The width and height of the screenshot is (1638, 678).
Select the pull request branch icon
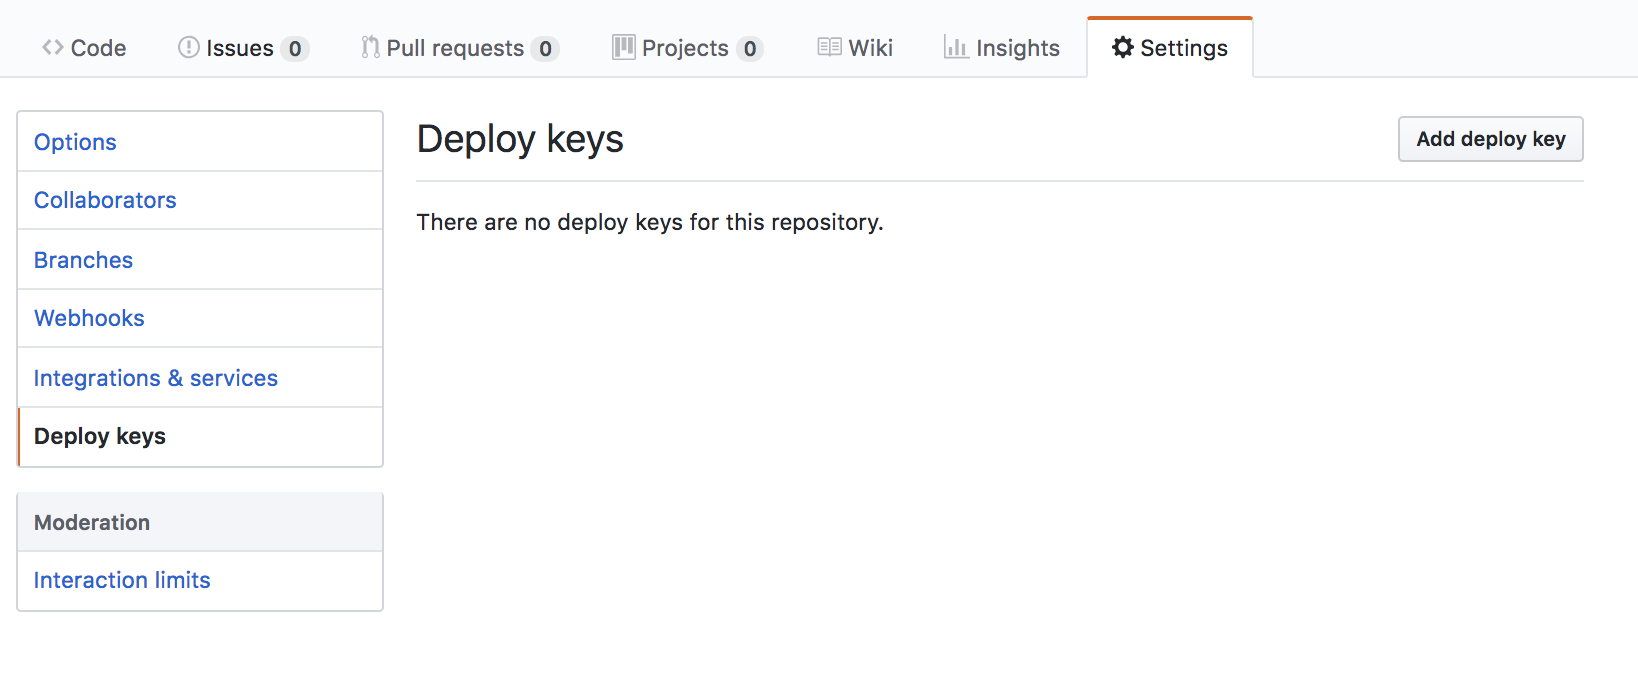(x=369, y=47)
